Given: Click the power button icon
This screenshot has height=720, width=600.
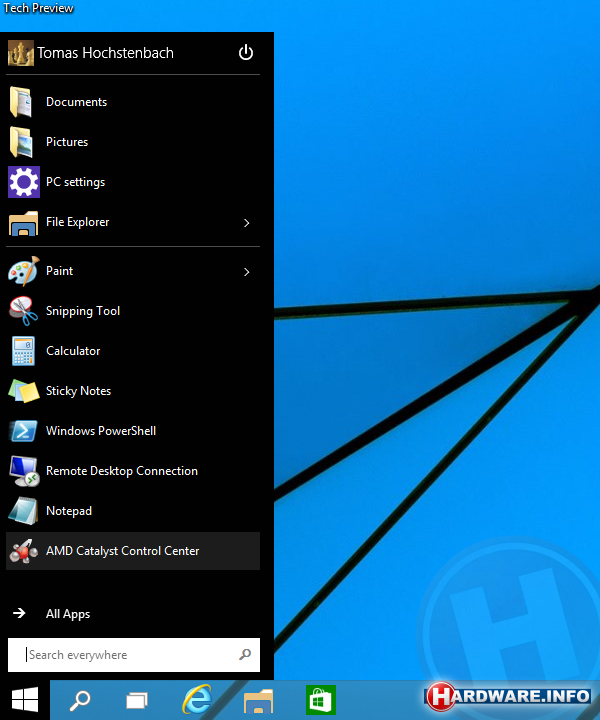Looking at the screenshot, I should pyautogui.click(x=246, y=52).
